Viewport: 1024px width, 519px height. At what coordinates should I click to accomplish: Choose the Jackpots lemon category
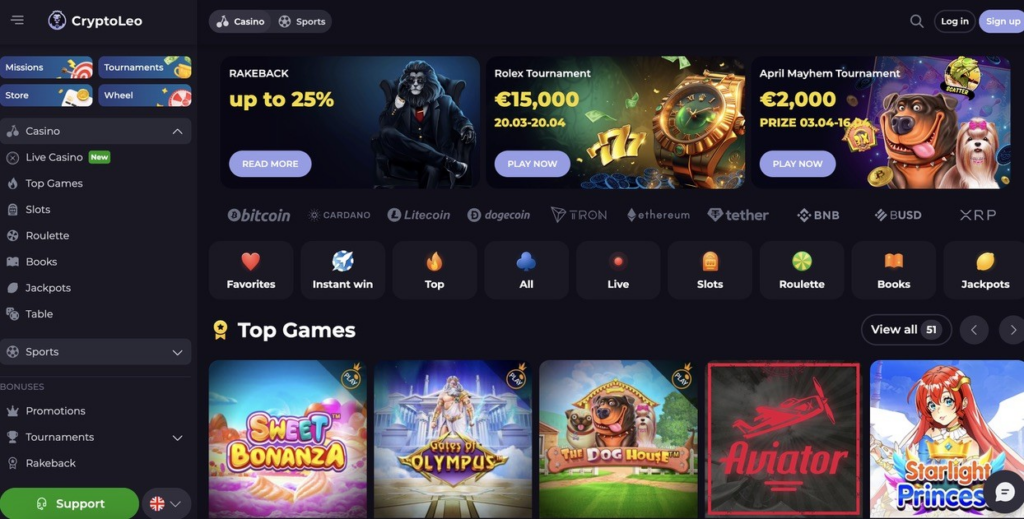985,270
